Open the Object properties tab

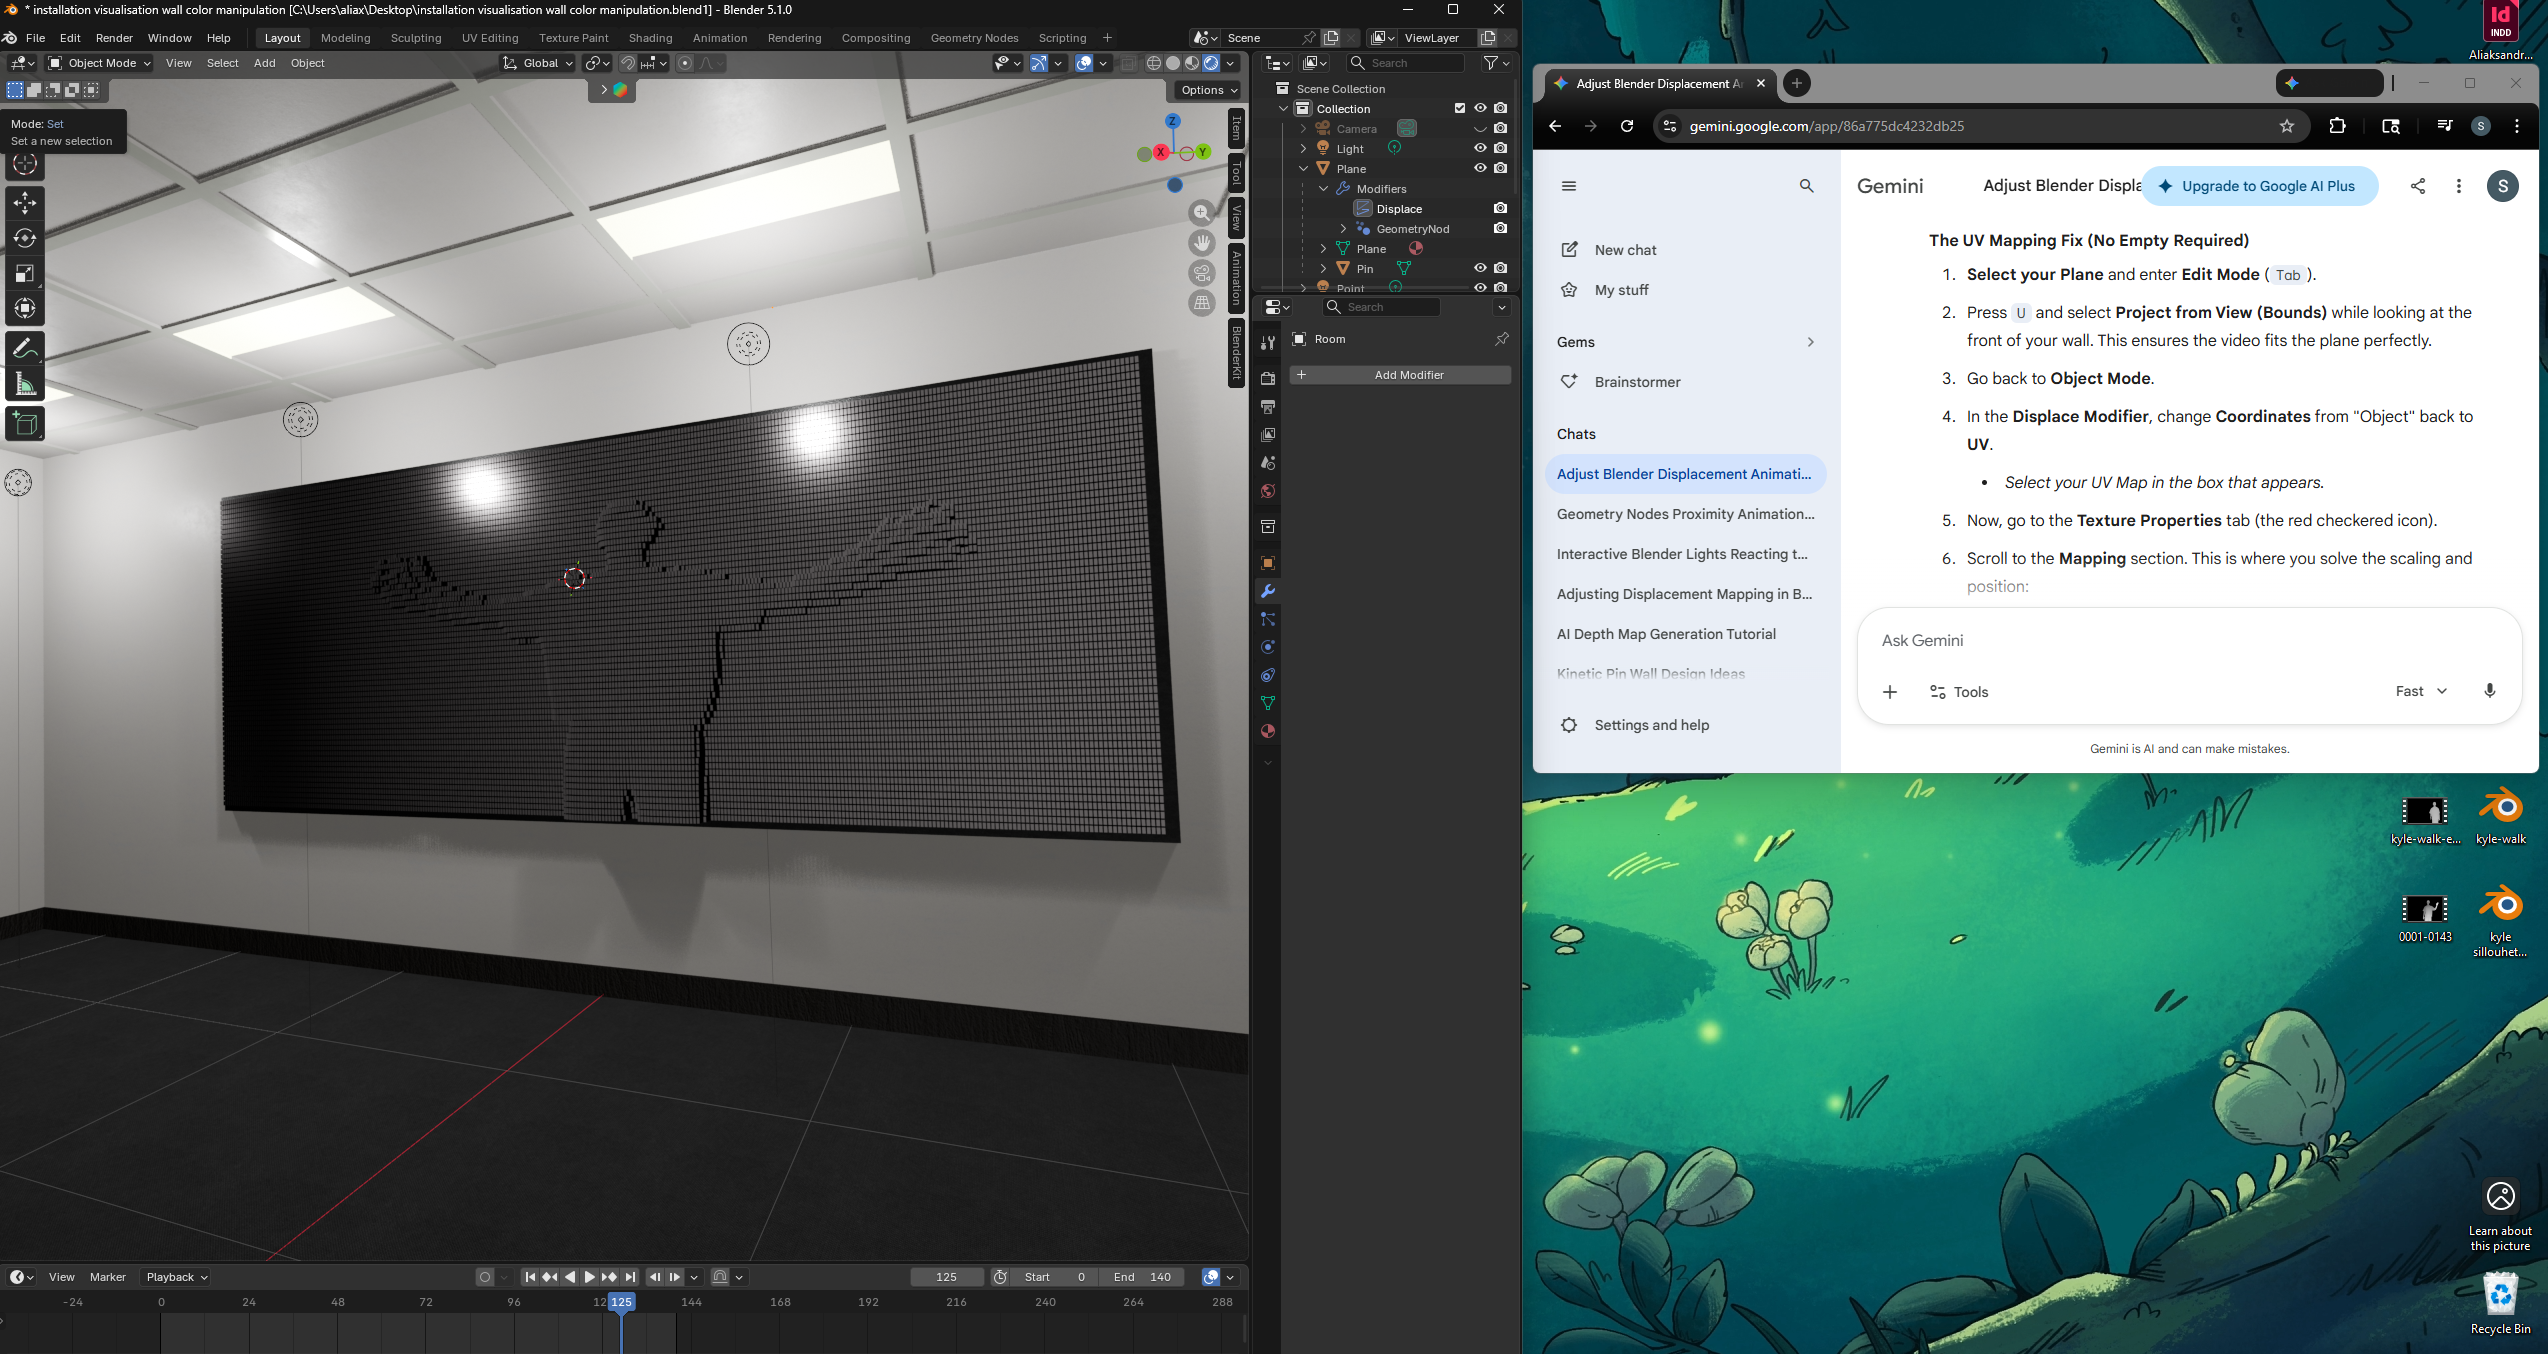[x=1268, y=563]
